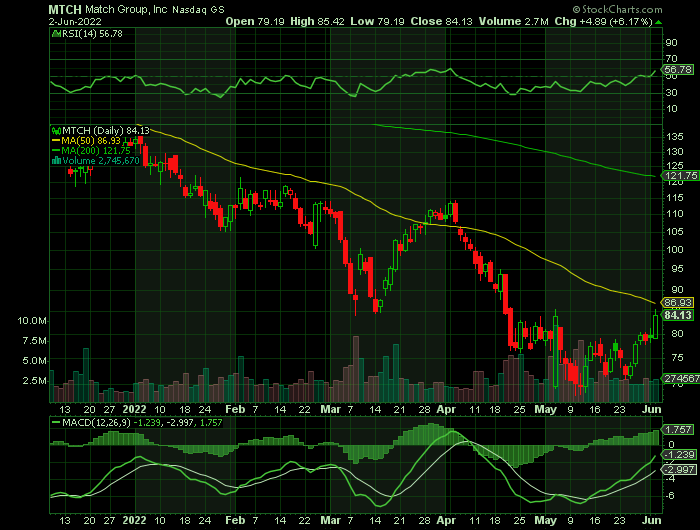The height and width of the screenshot is (530, 700).
Task: Click the 1.757 histogram tag on MACD axis
Action: 679,430
